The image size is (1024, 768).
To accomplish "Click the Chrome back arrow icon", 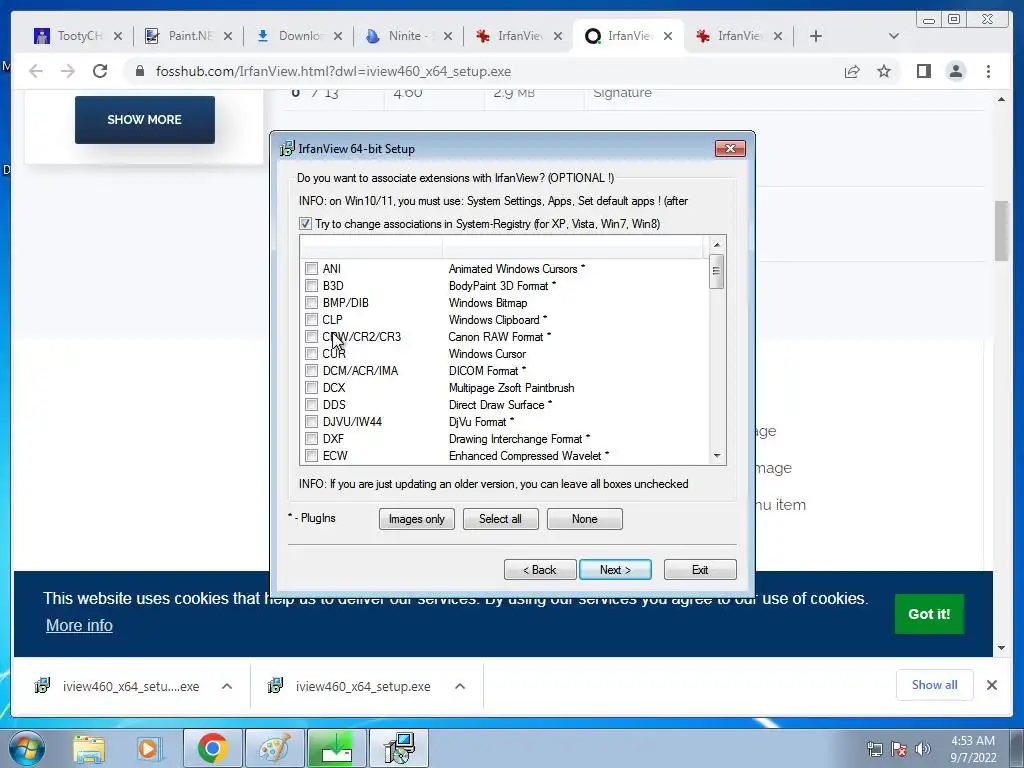I will 36,71.
